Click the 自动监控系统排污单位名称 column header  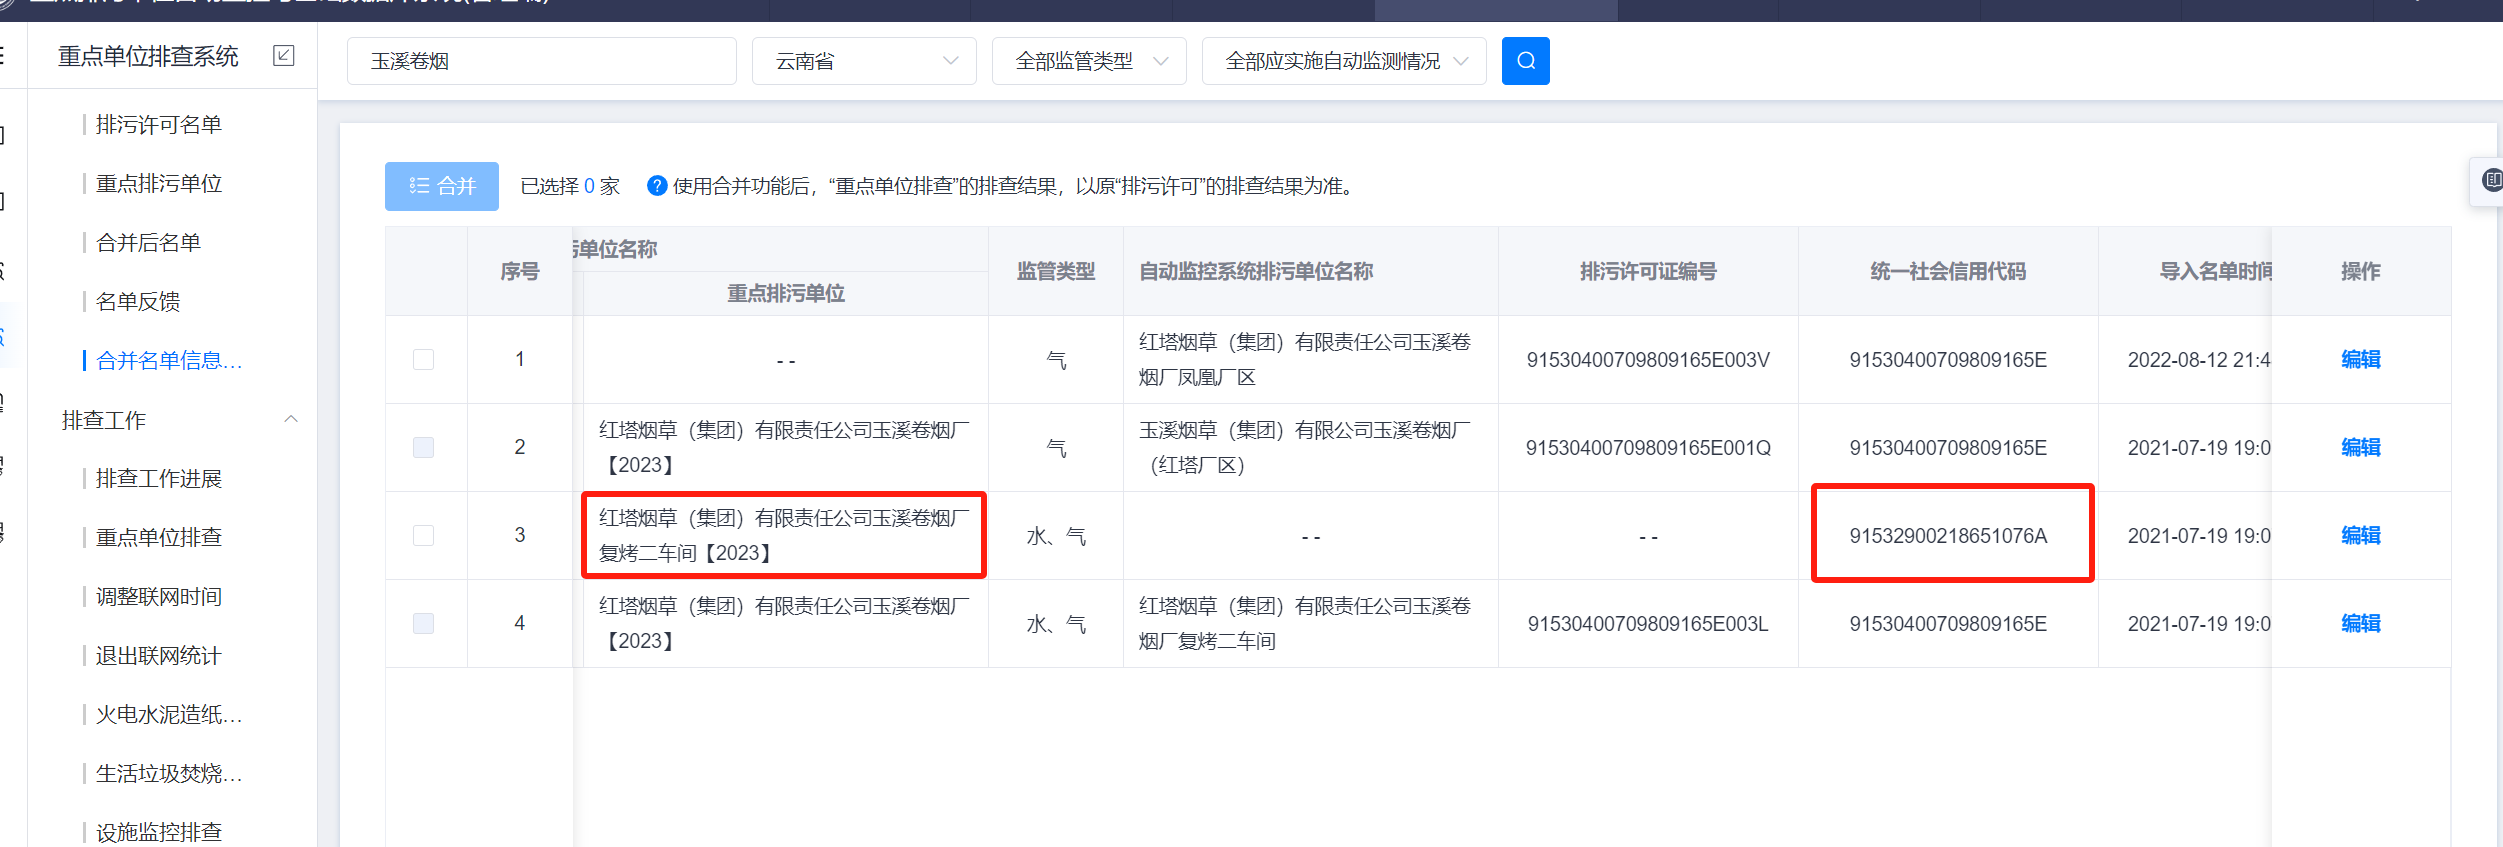tap(1256, 271)
